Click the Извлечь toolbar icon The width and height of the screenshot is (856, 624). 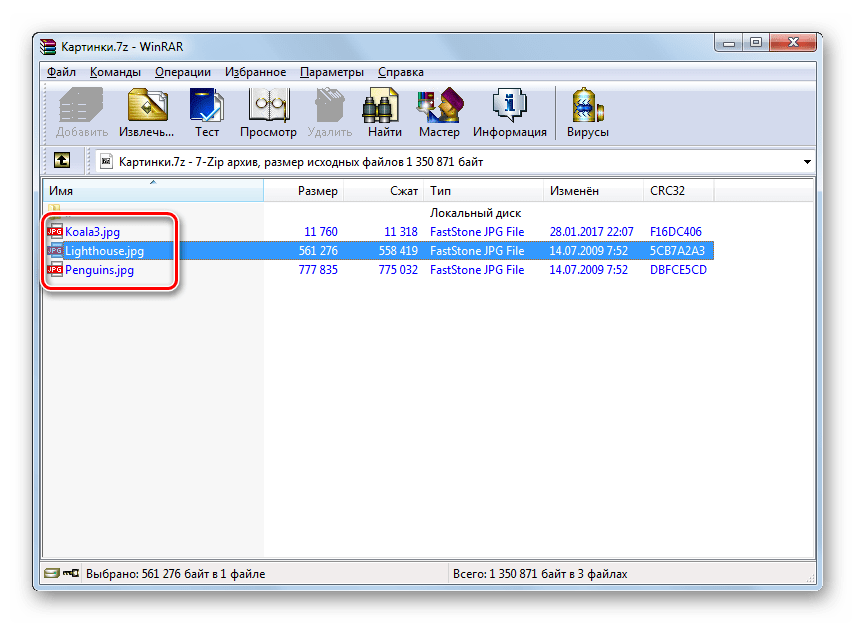[147, 112]
